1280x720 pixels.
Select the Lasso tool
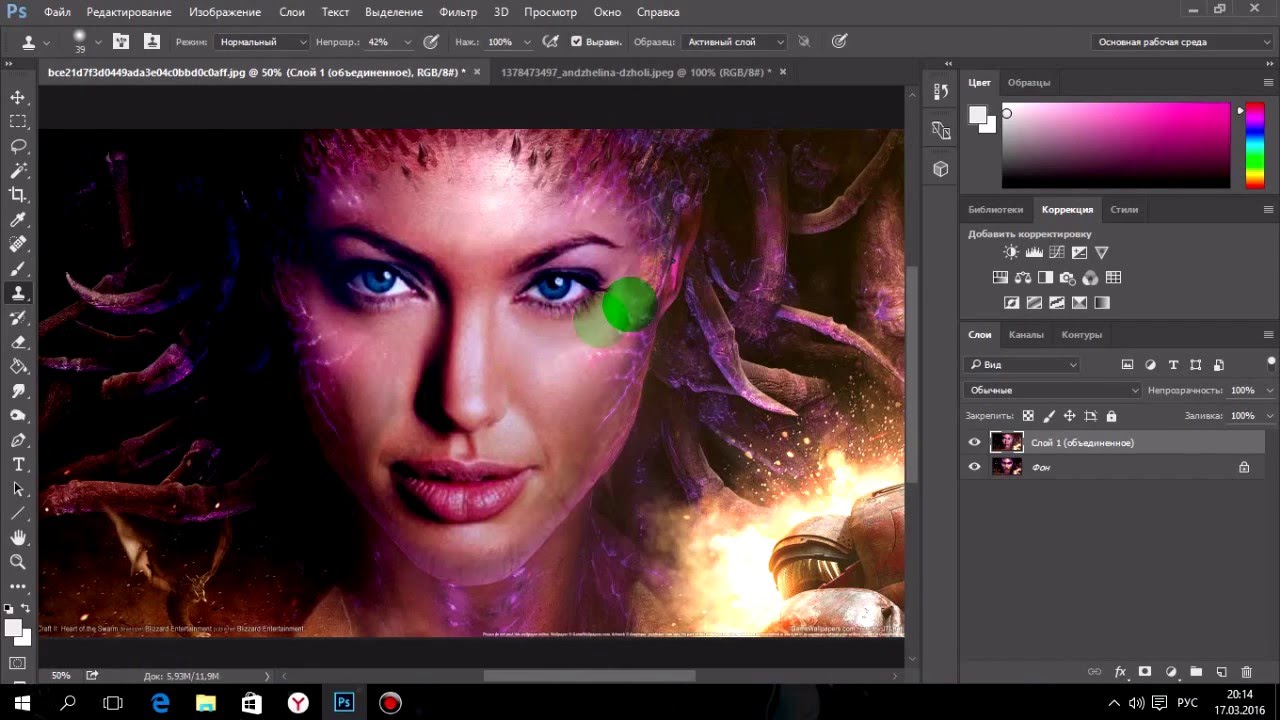18,146
